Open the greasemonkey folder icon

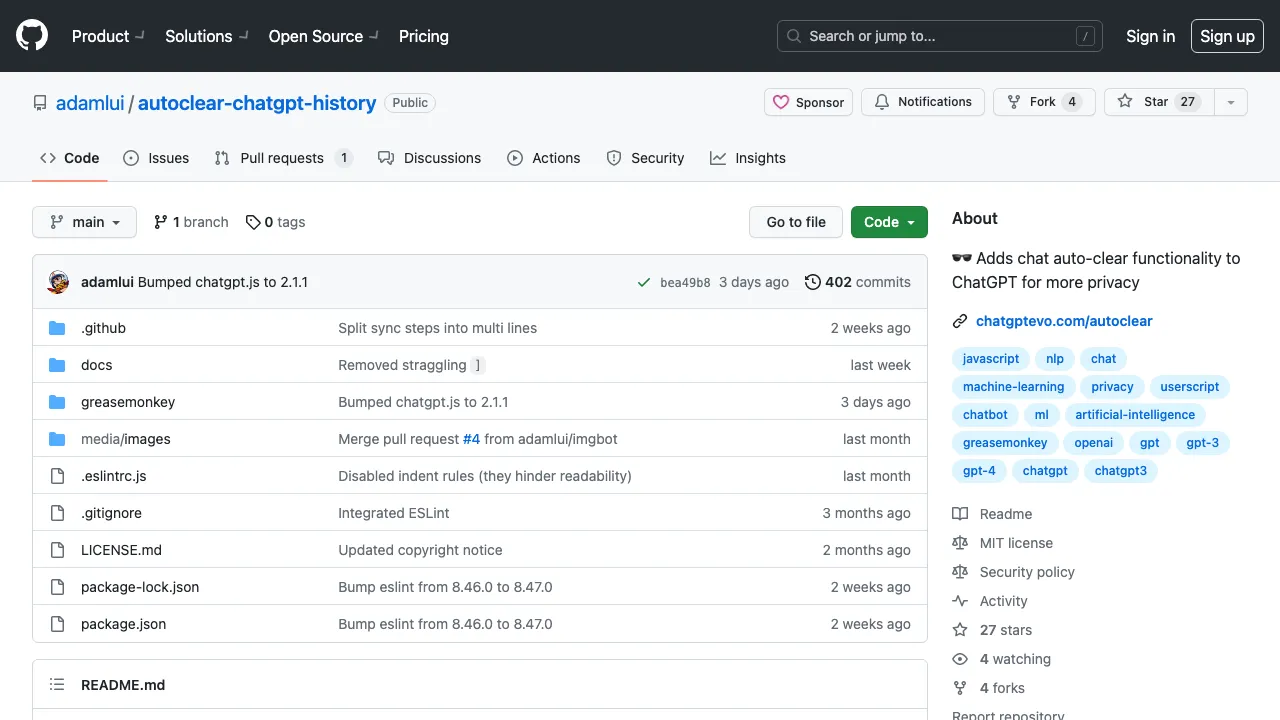pyautogui.click(x=58, y=401)
